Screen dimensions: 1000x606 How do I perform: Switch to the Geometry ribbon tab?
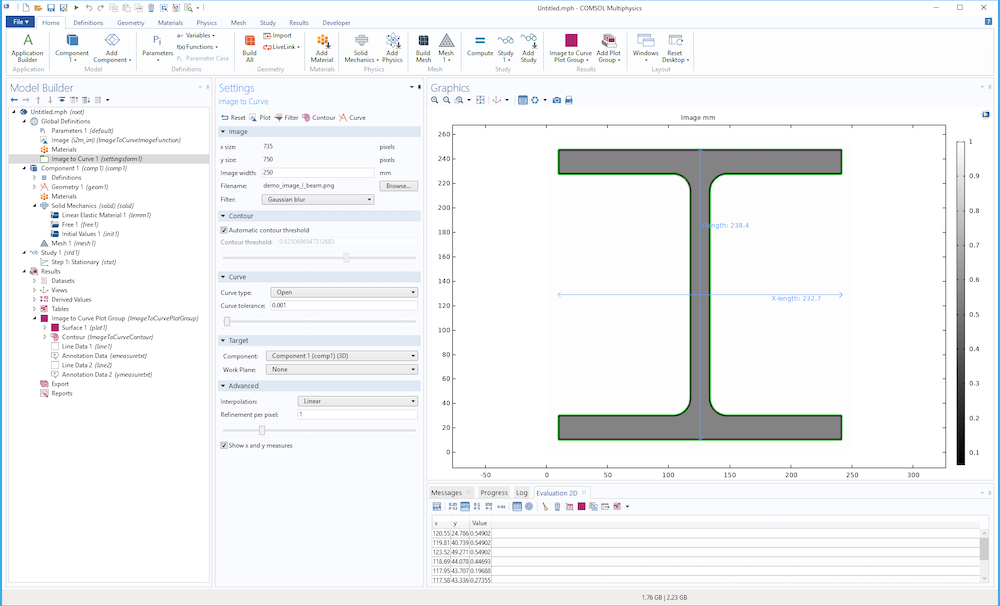pos(130,21)
